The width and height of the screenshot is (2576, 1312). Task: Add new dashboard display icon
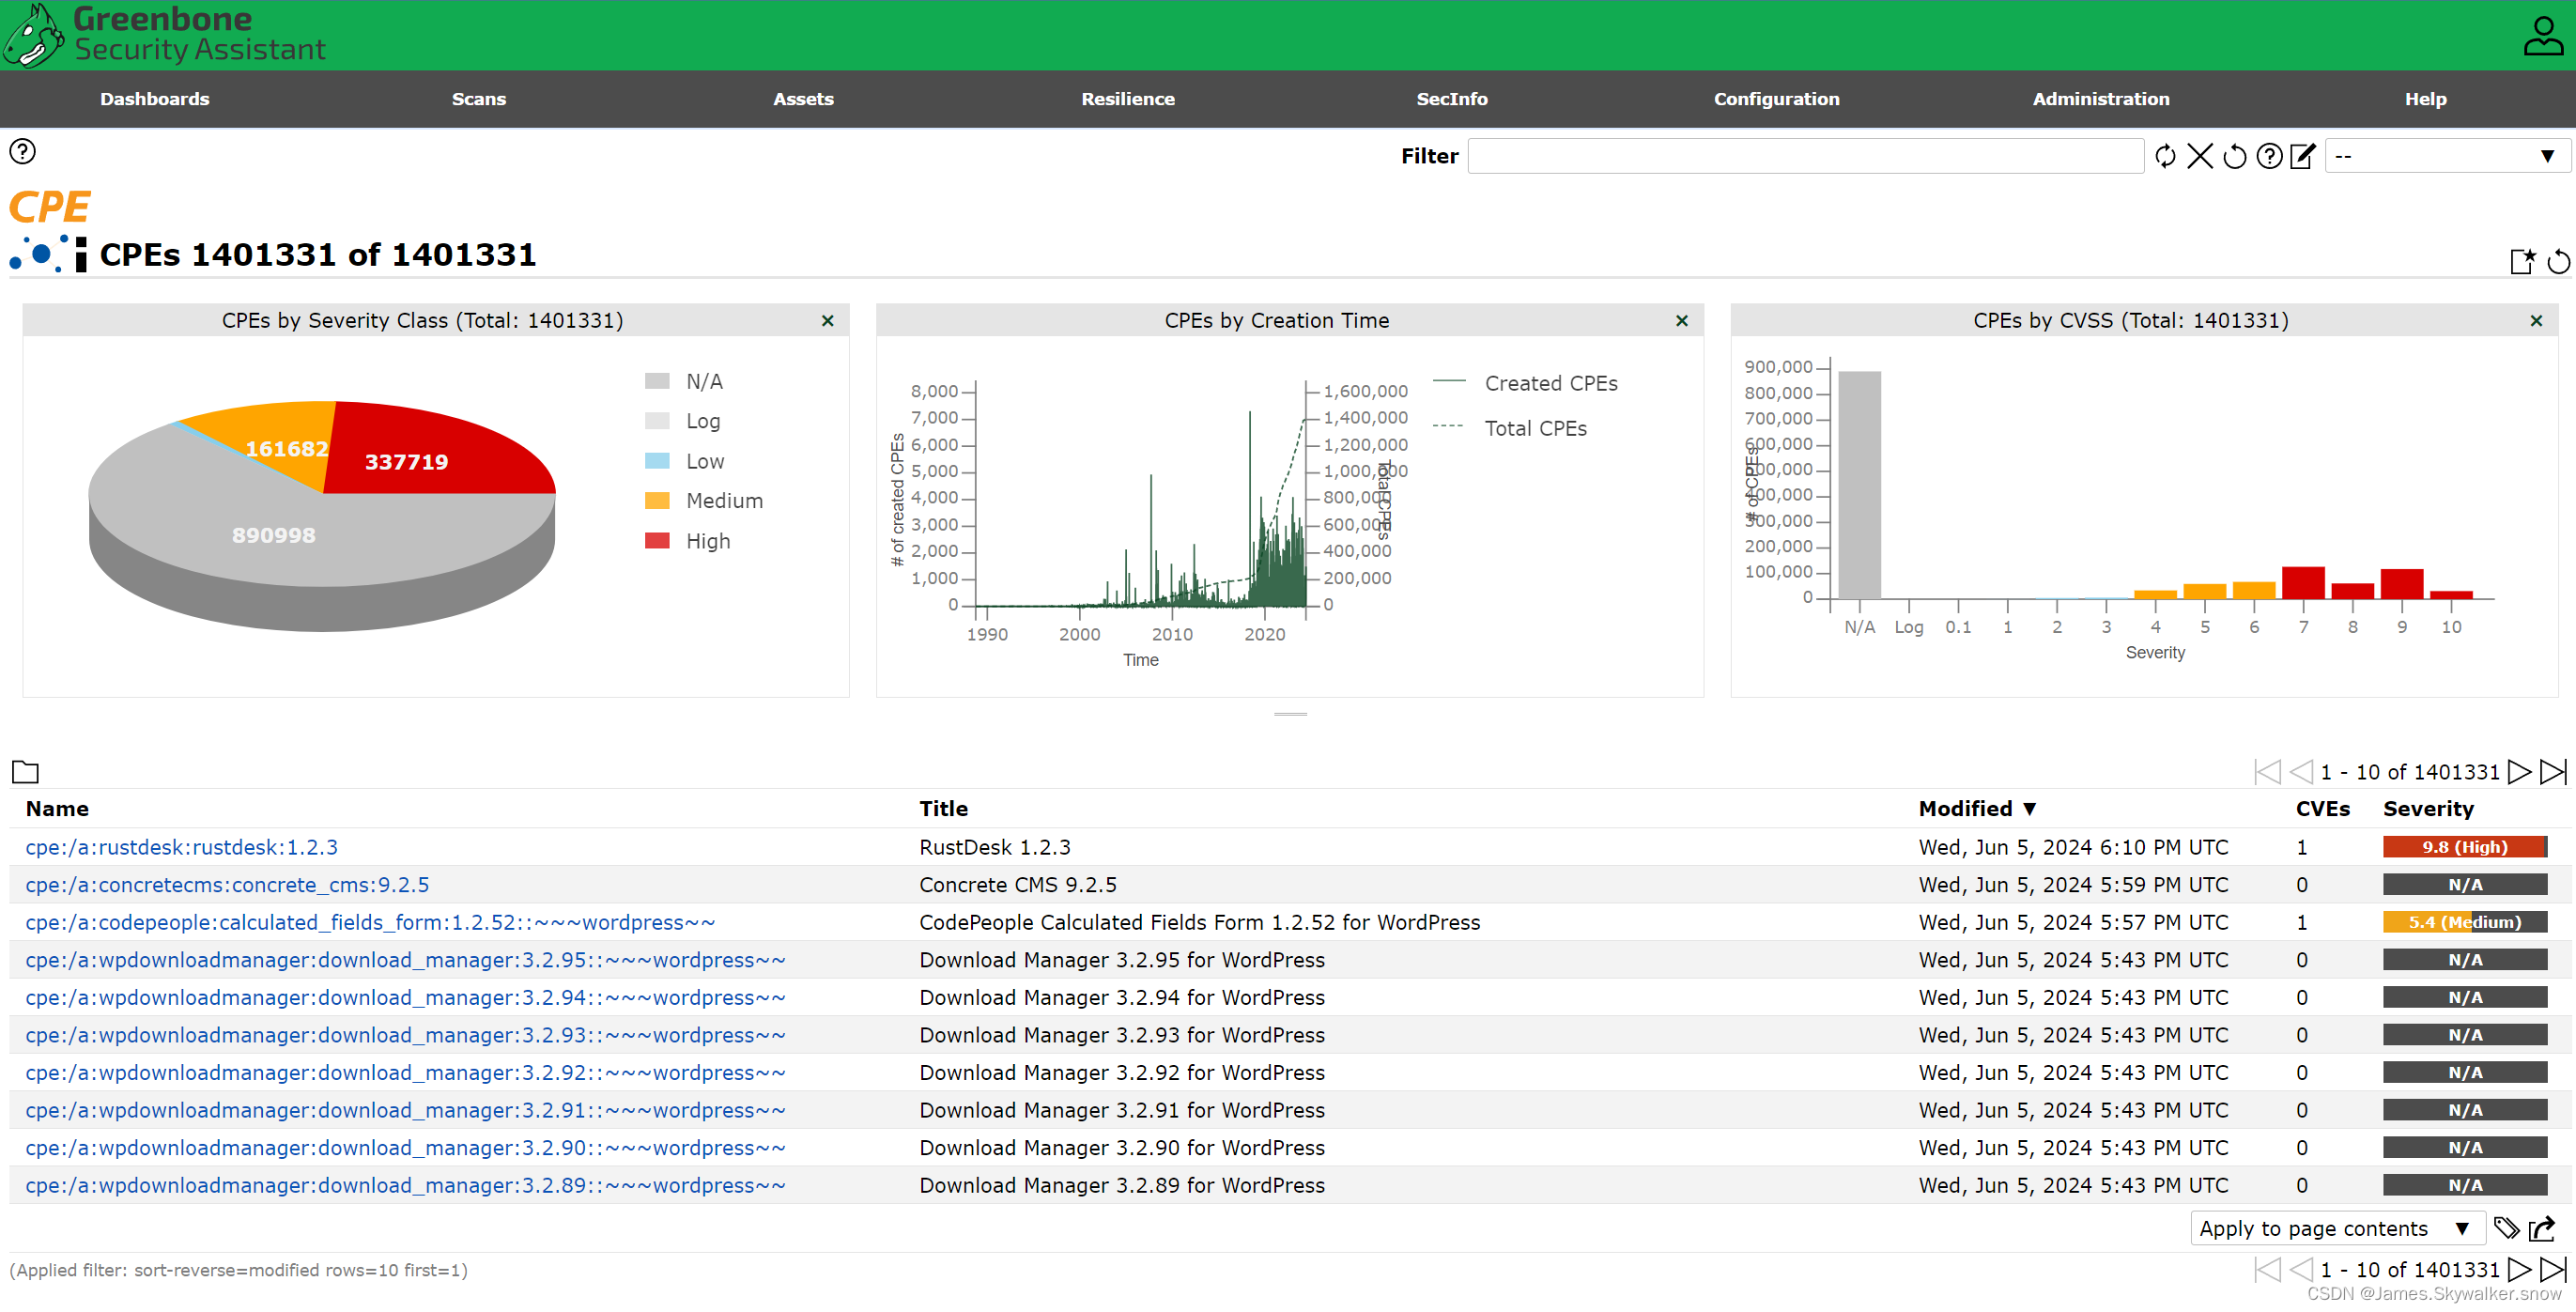[x=2522, y=262]
